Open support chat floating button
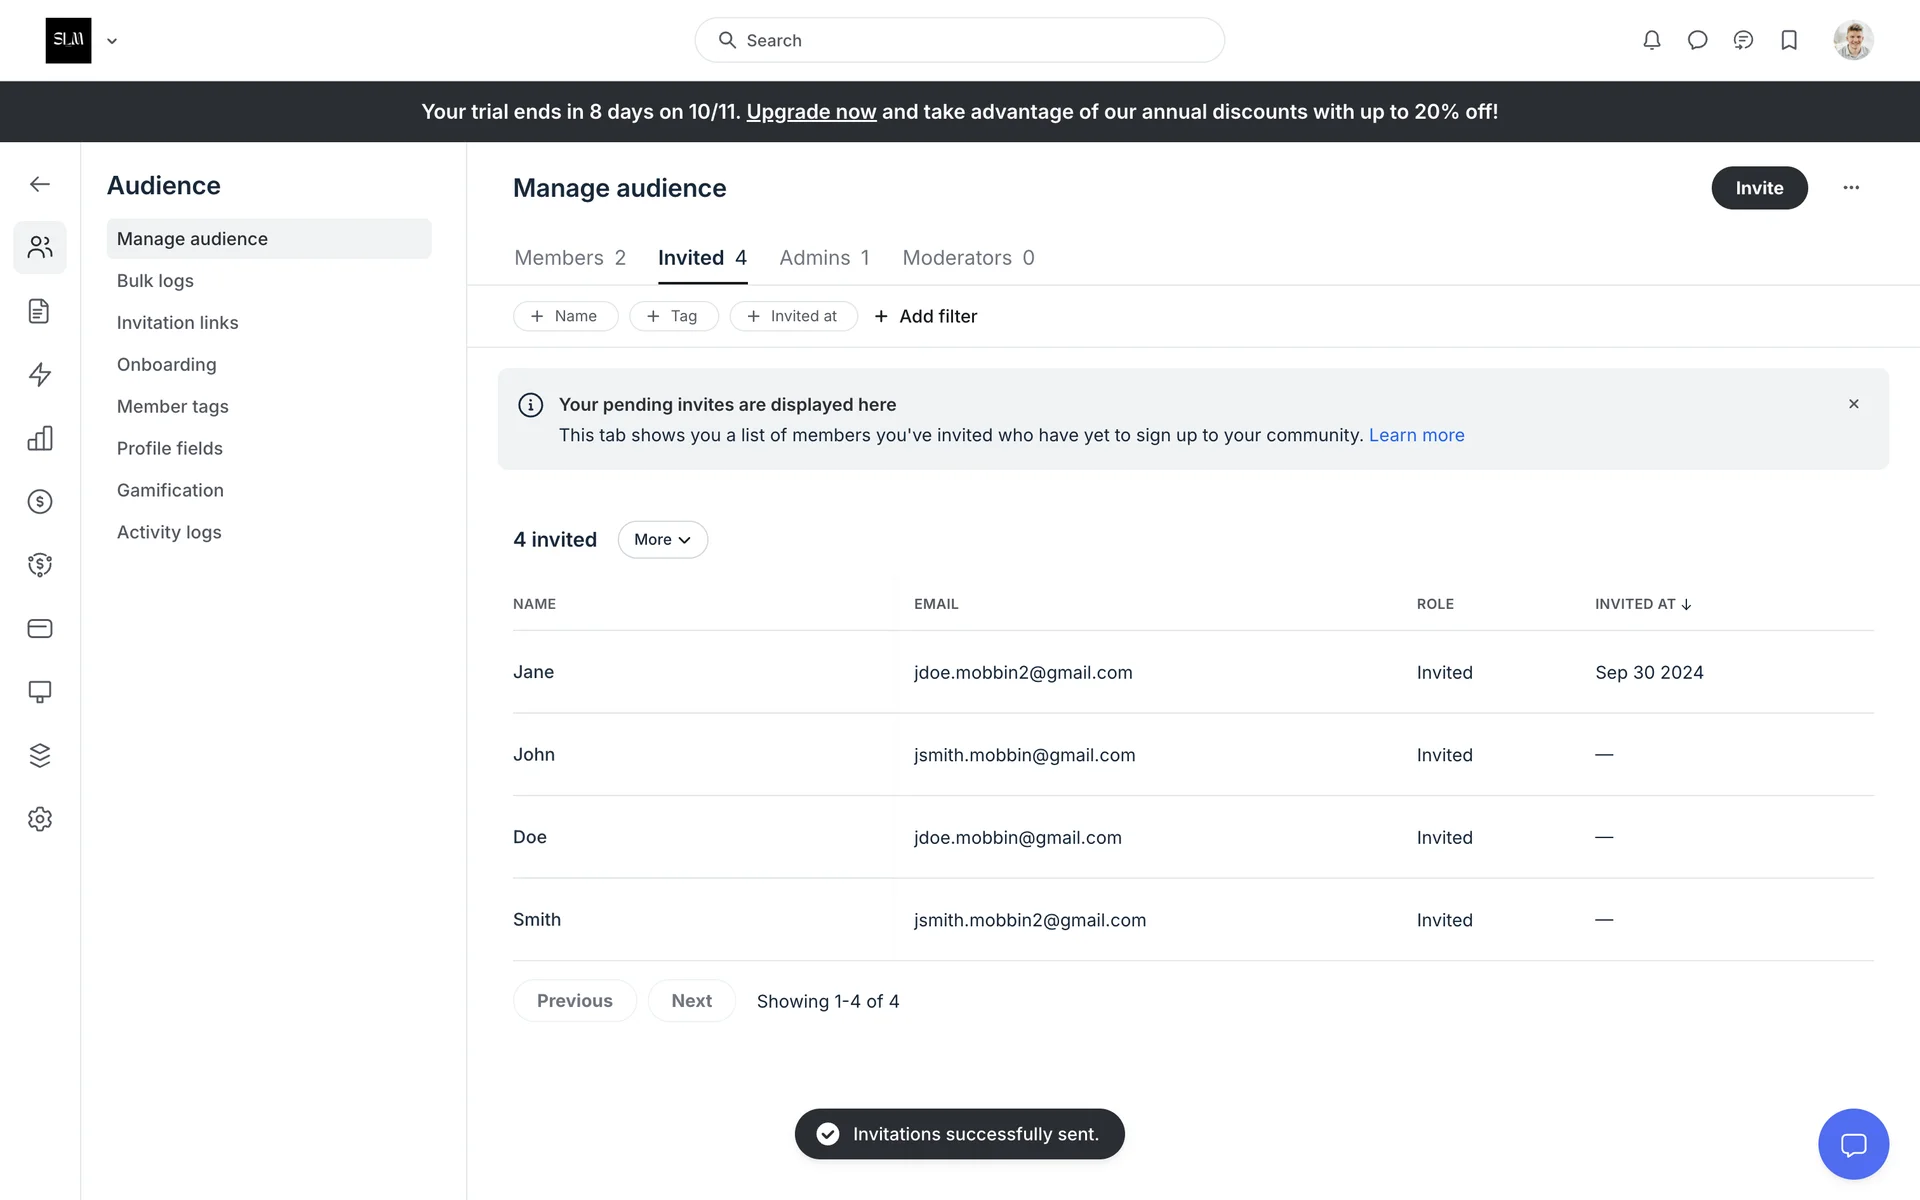The height and width of the screenshot is (1200, 1920). (x=1853, y=1144)
